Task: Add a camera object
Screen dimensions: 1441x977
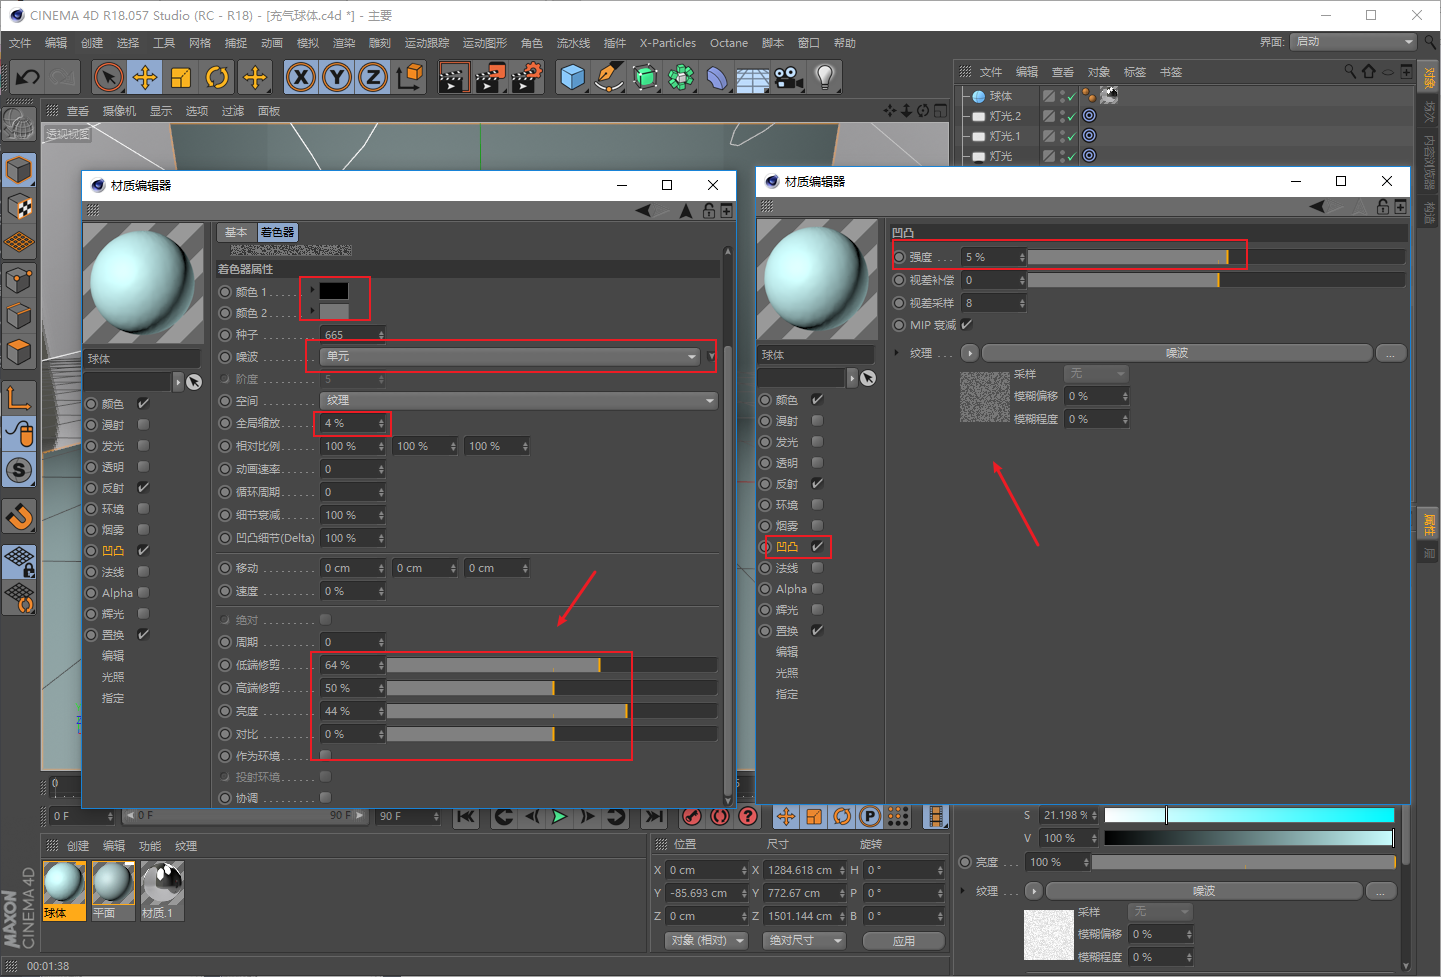Action: point(788,77)
